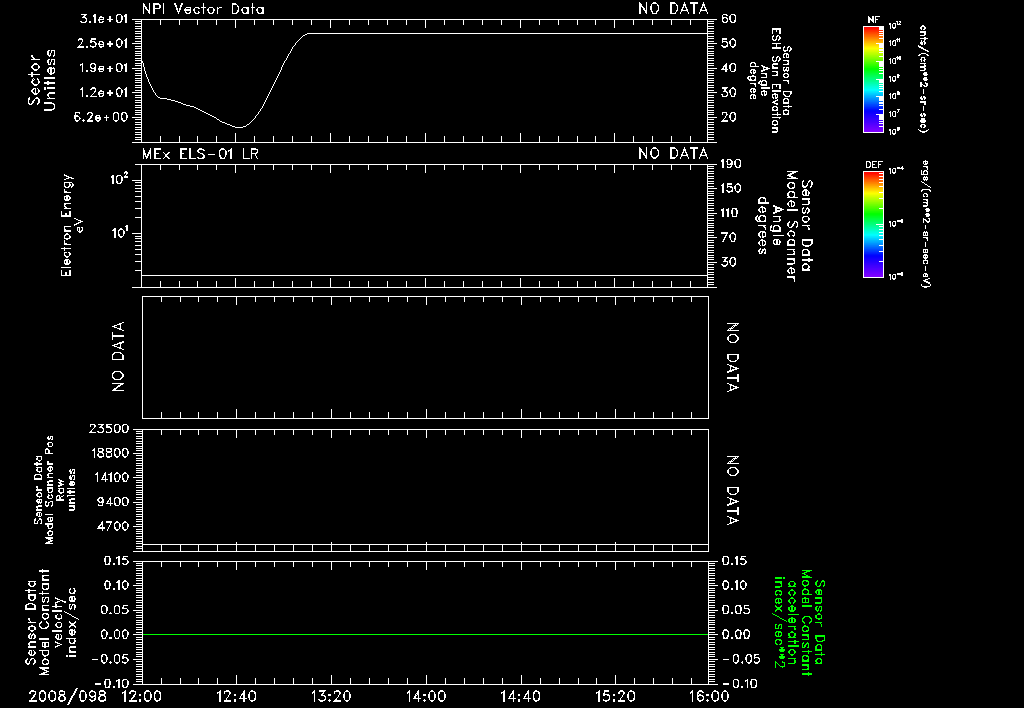Click the '6.2e+00' Sector tick label
The image size is (1024, 708).
pyautogui.click(x=103, y=117)
